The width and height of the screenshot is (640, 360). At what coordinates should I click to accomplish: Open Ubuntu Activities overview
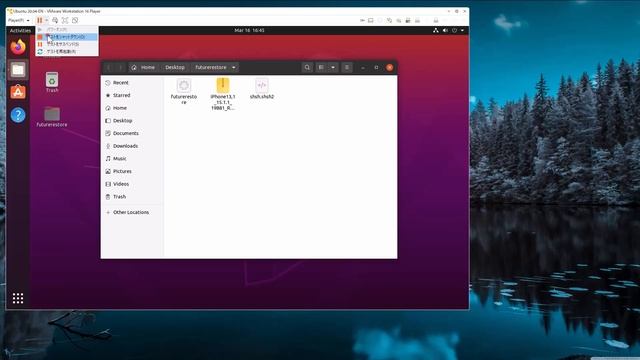pos(20,31)
